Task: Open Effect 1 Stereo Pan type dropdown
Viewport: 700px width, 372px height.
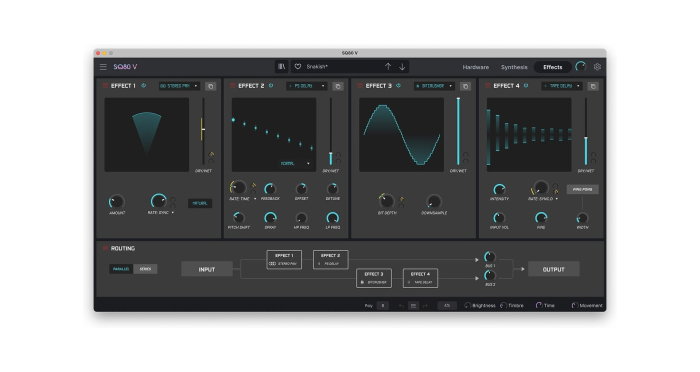Action: click(179, 86)
